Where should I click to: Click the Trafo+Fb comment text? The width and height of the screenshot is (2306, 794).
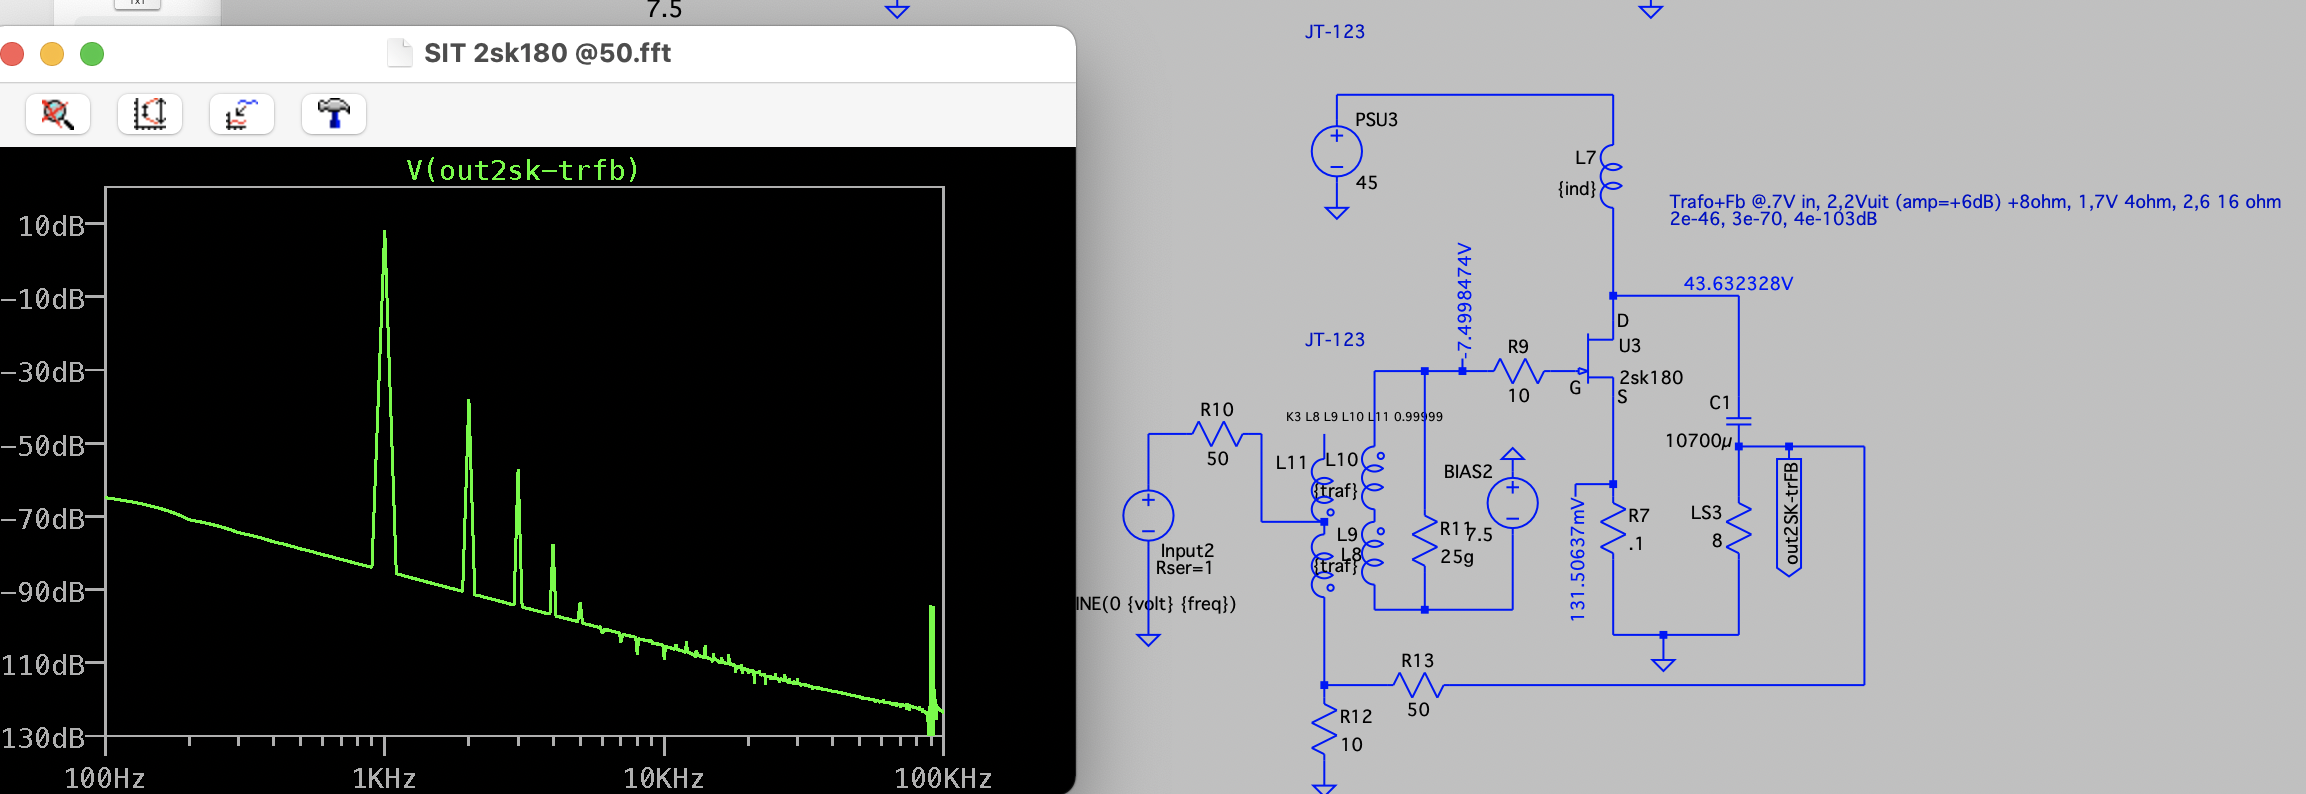tap(1975, 210)
